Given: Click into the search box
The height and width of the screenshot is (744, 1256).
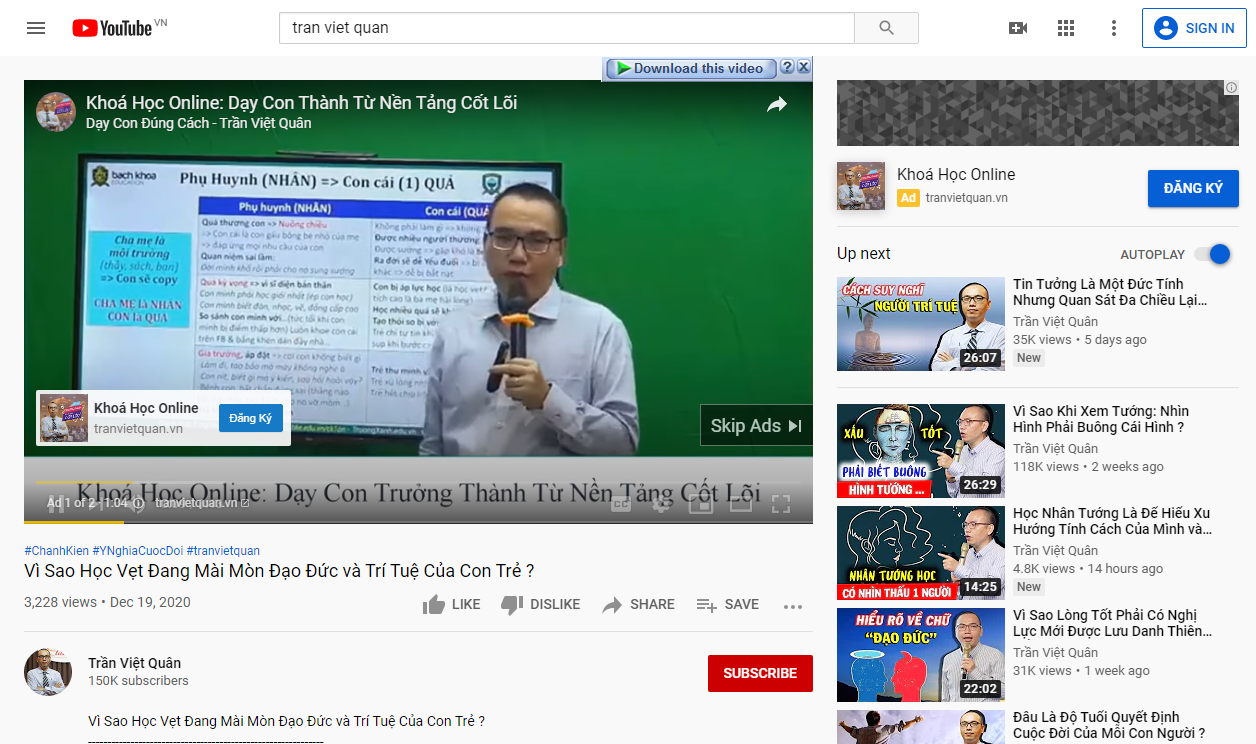Looking at the screenshot, I should click(567, 28).
